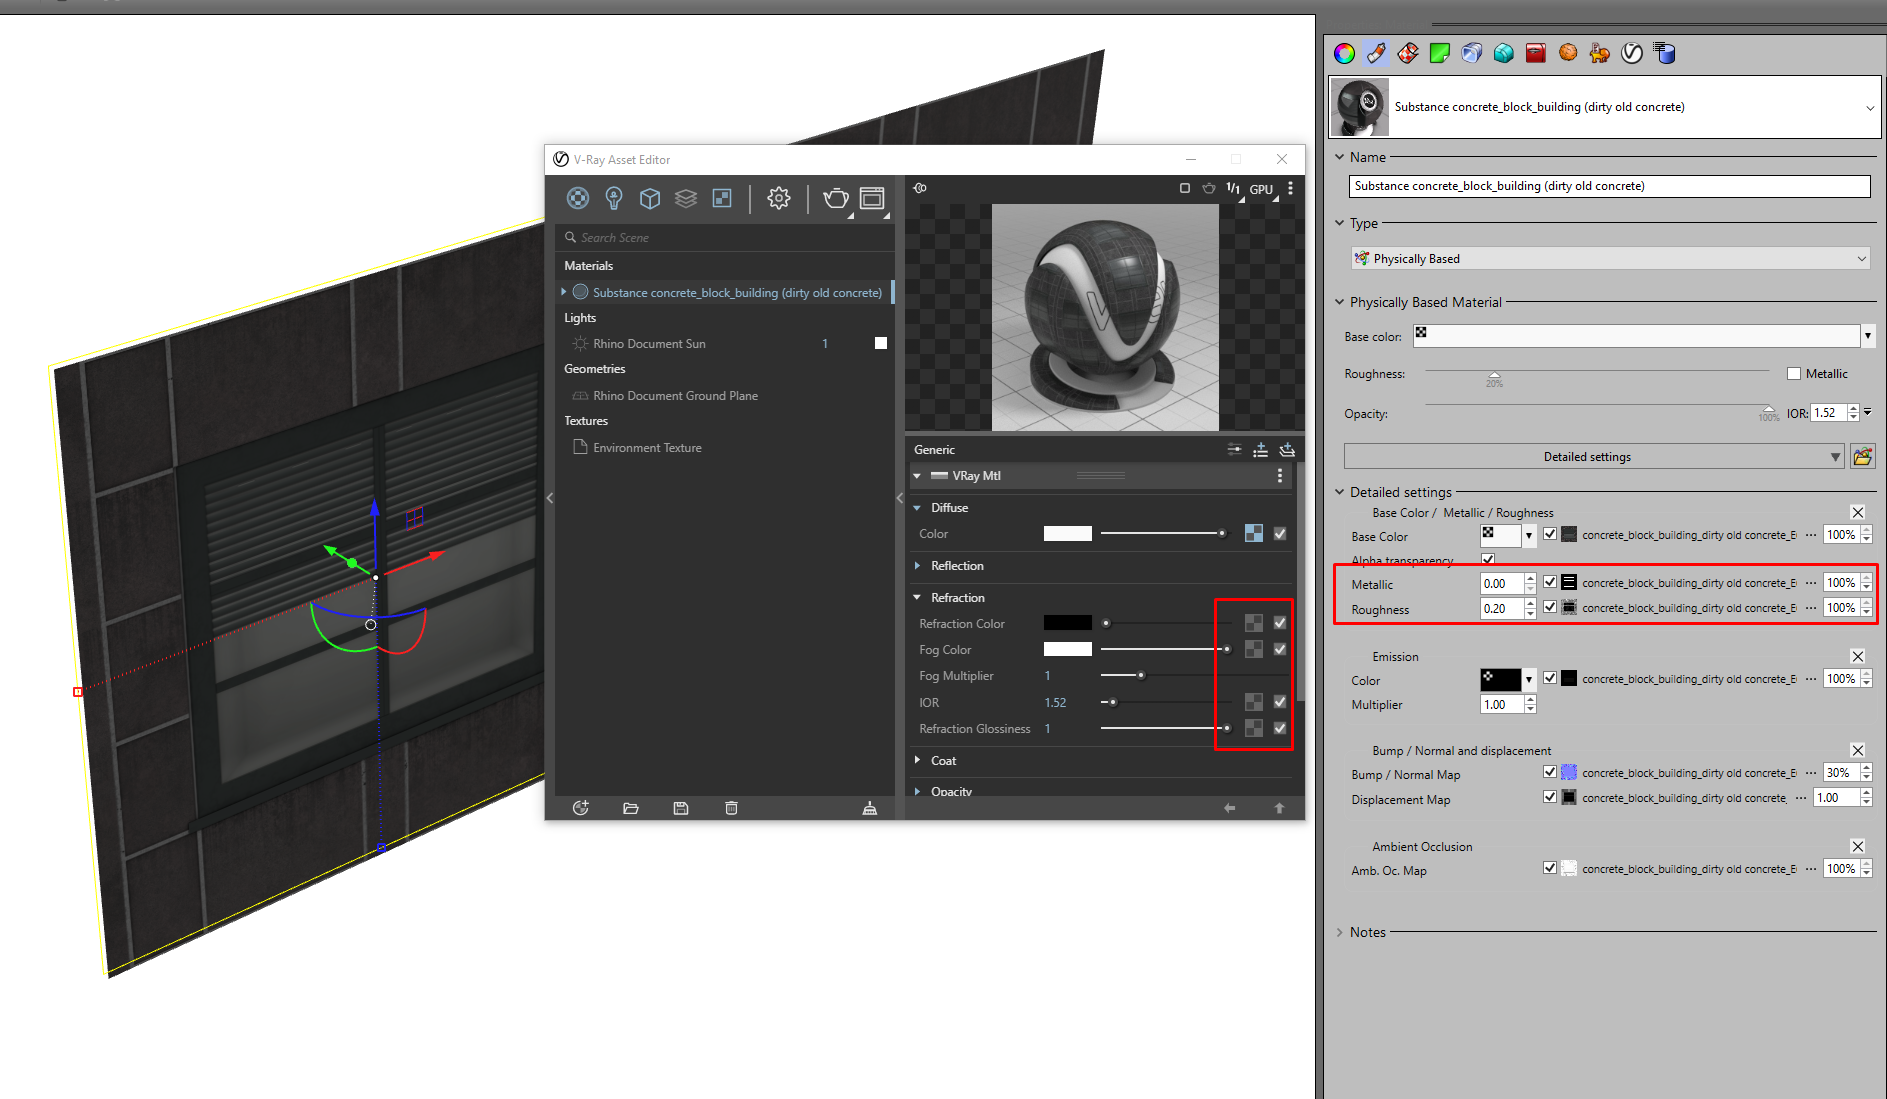Toggle the Base Color texture checkbox
Viewport: 1887px width, 1099px height.
[1550, 535]
